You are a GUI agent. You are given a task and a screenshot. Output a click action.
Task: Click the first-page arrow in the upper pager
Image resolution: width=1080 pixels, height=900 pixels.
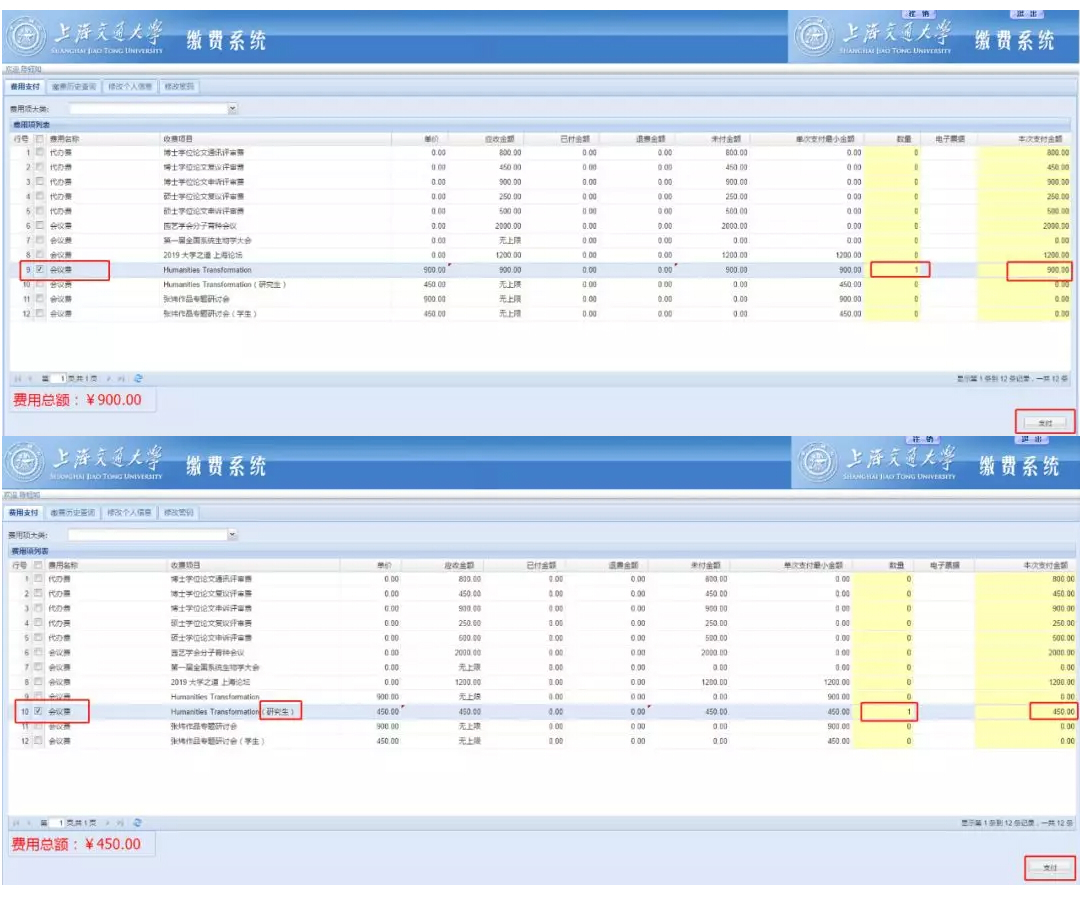click(x=17, y=378)
